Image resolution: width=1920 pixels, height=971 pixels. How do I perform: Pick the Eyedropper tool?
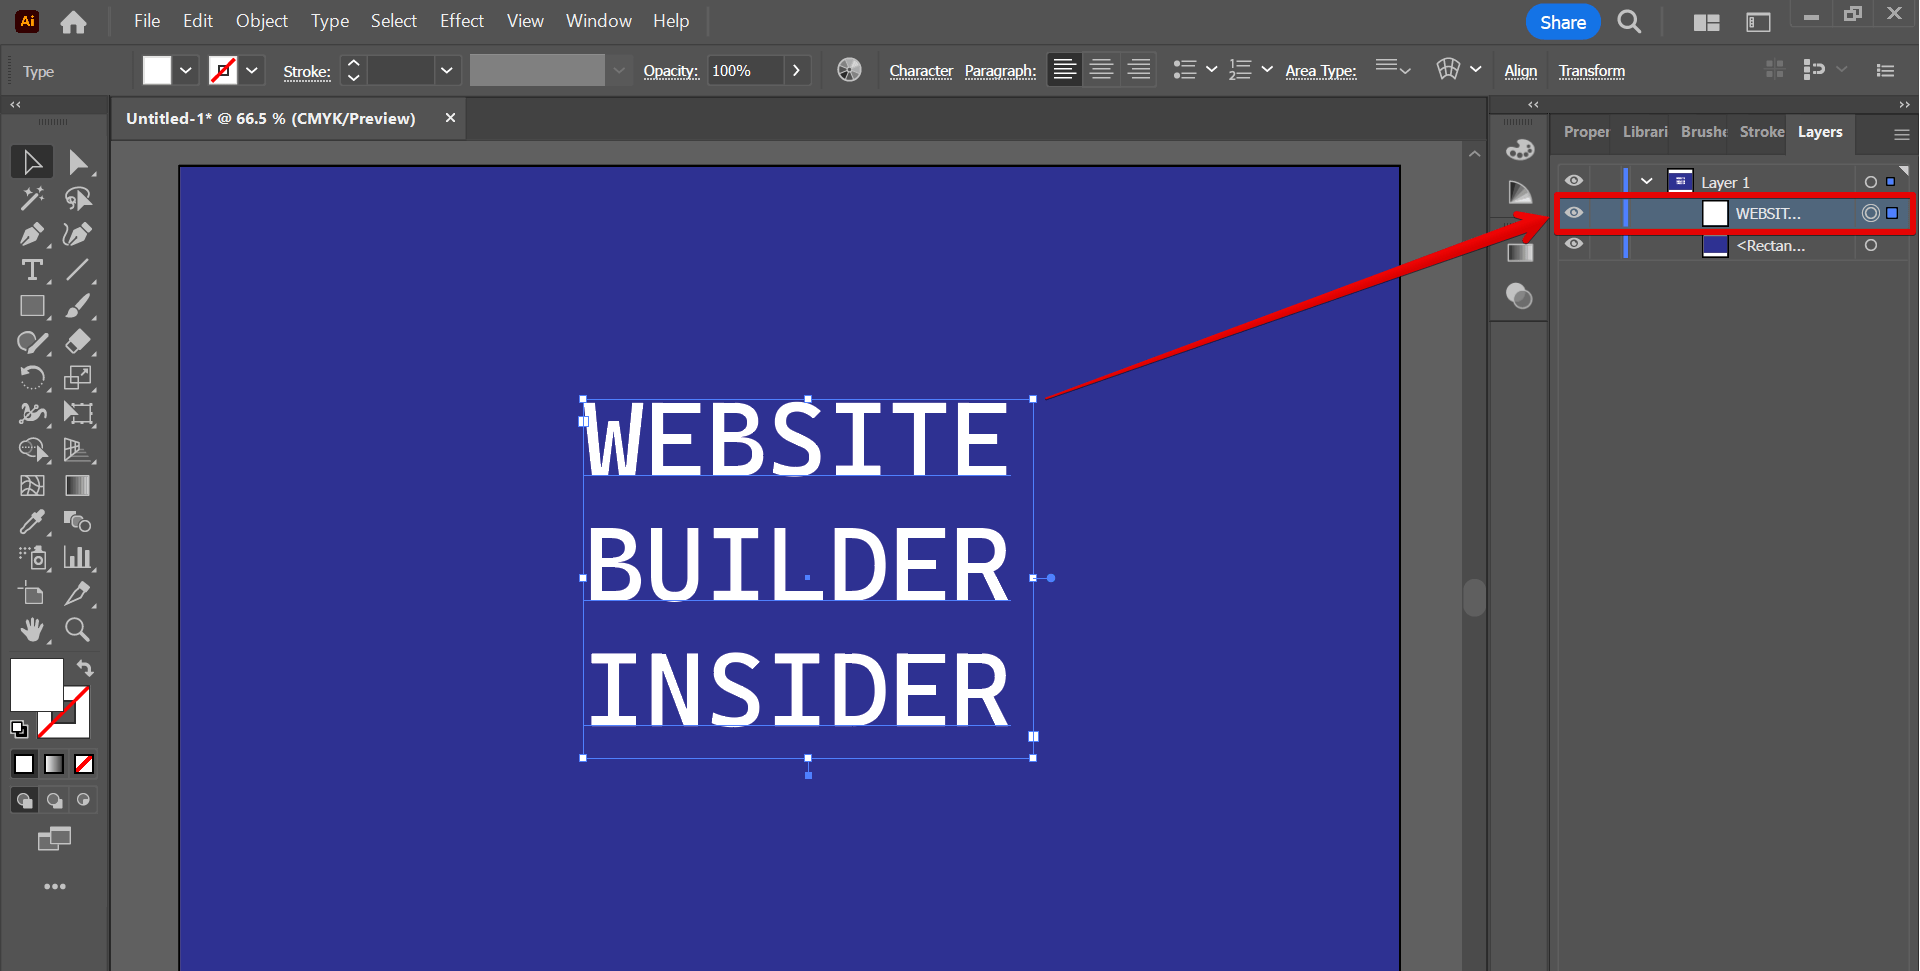coord(32,521)
